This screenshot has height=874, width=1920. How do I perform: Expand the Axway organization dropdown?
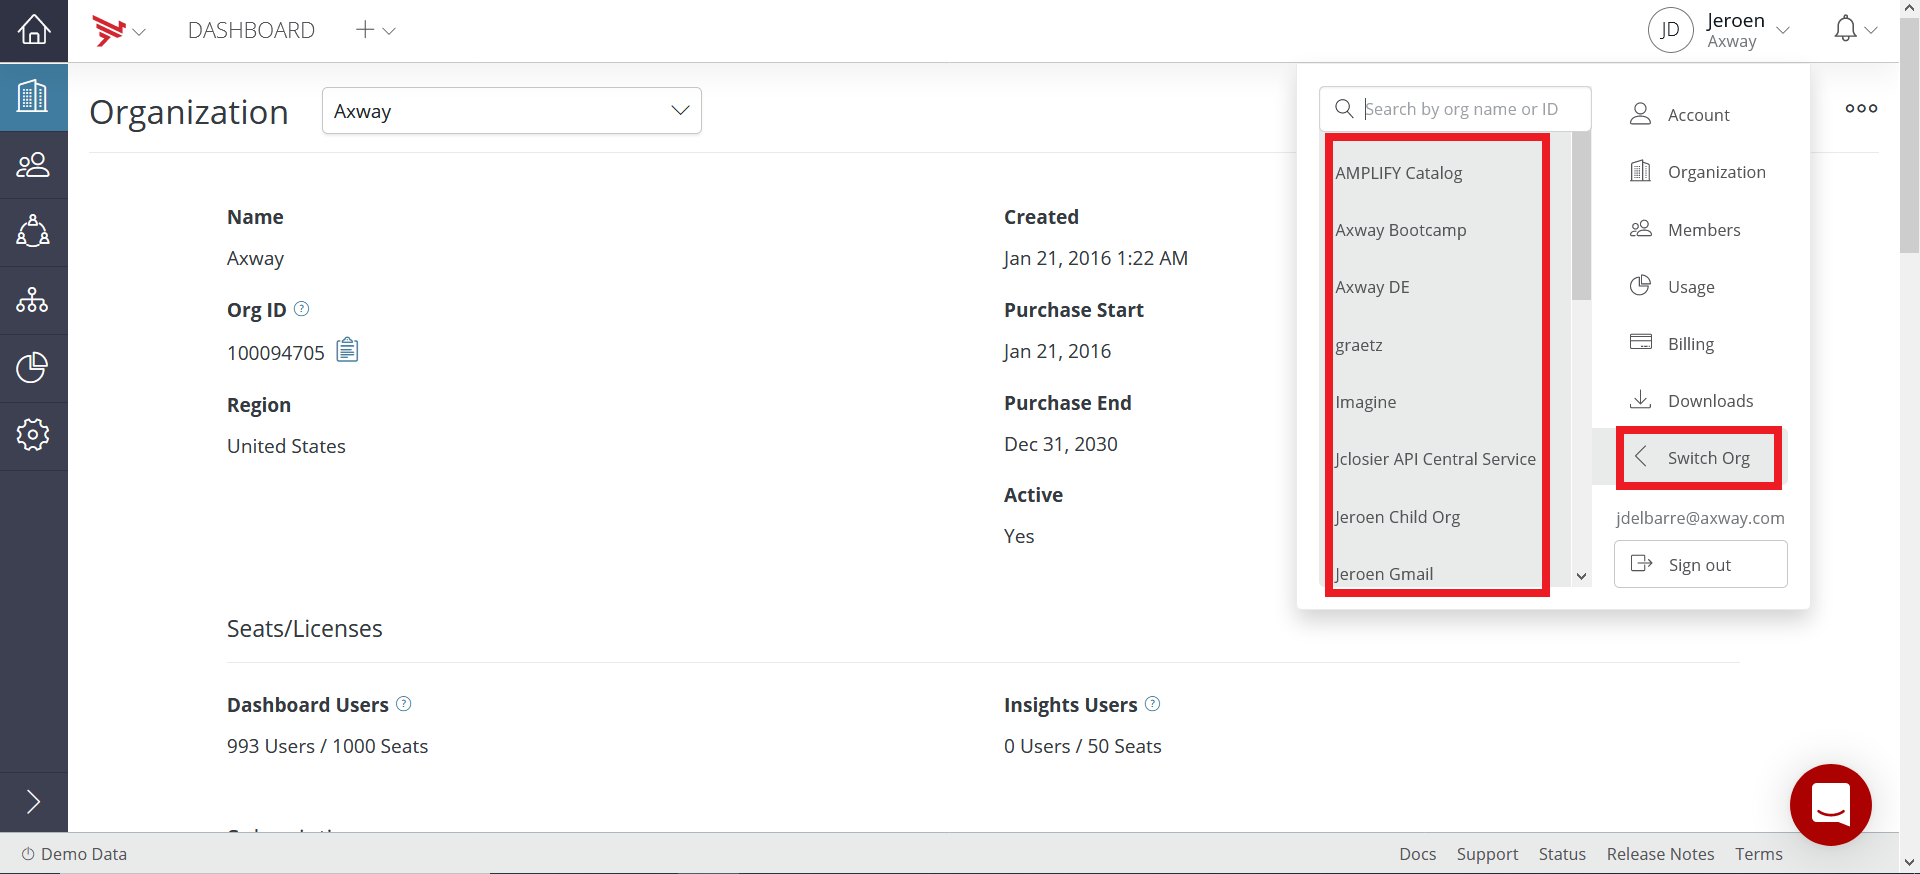[x=512, y=111]
